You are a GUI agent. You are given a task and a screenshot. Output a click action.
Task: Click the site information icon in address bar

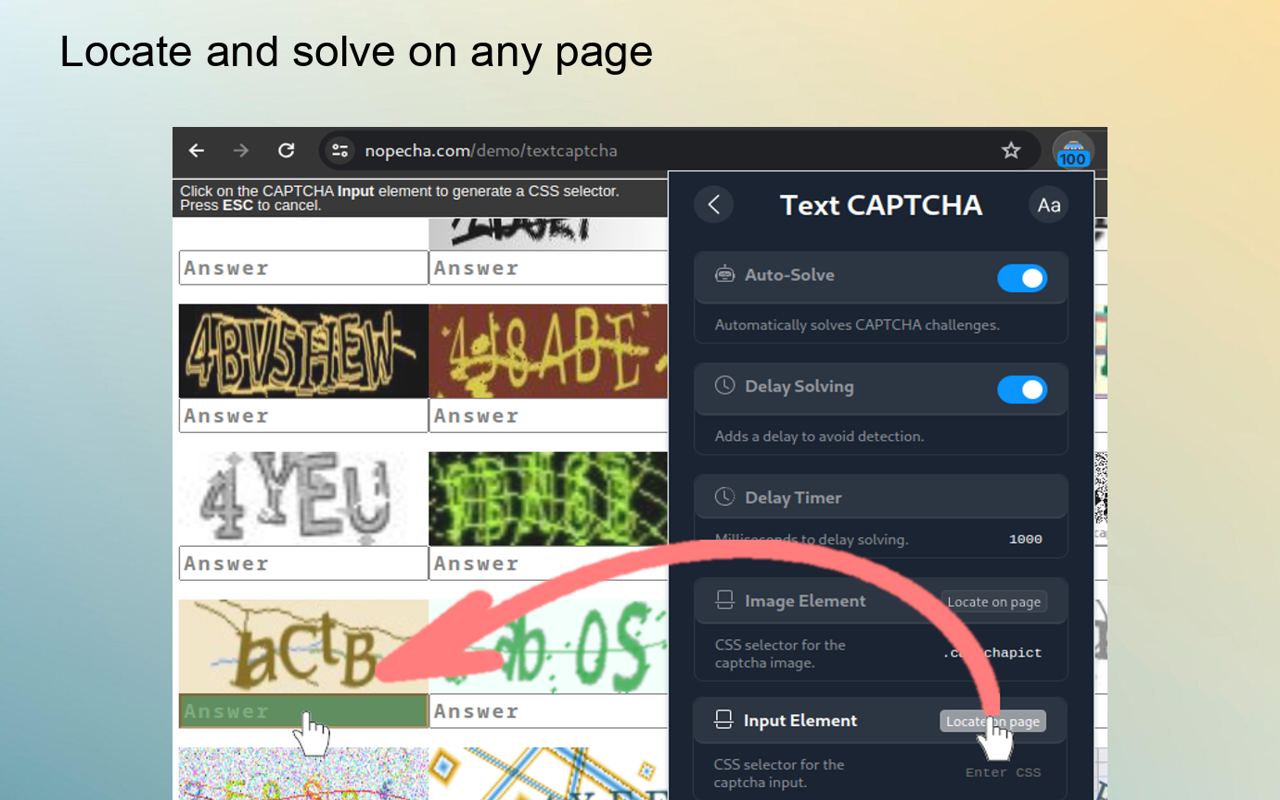click(x=339, y=151)
